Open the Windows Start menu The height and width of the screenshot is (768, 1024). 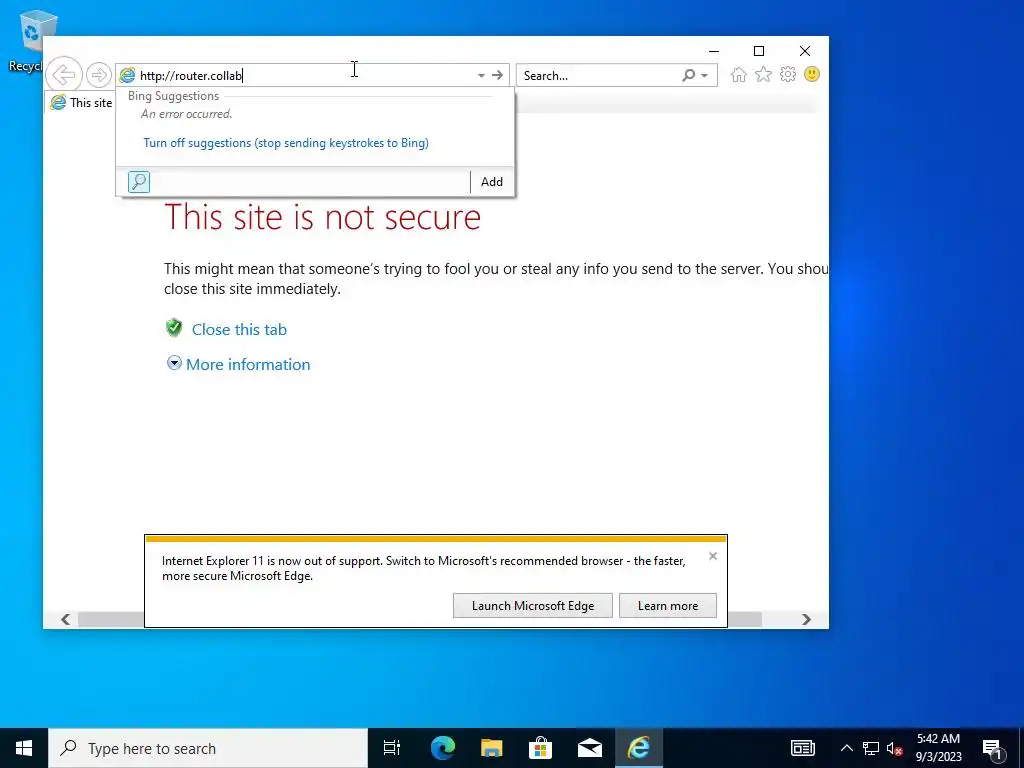click(24, 748)
